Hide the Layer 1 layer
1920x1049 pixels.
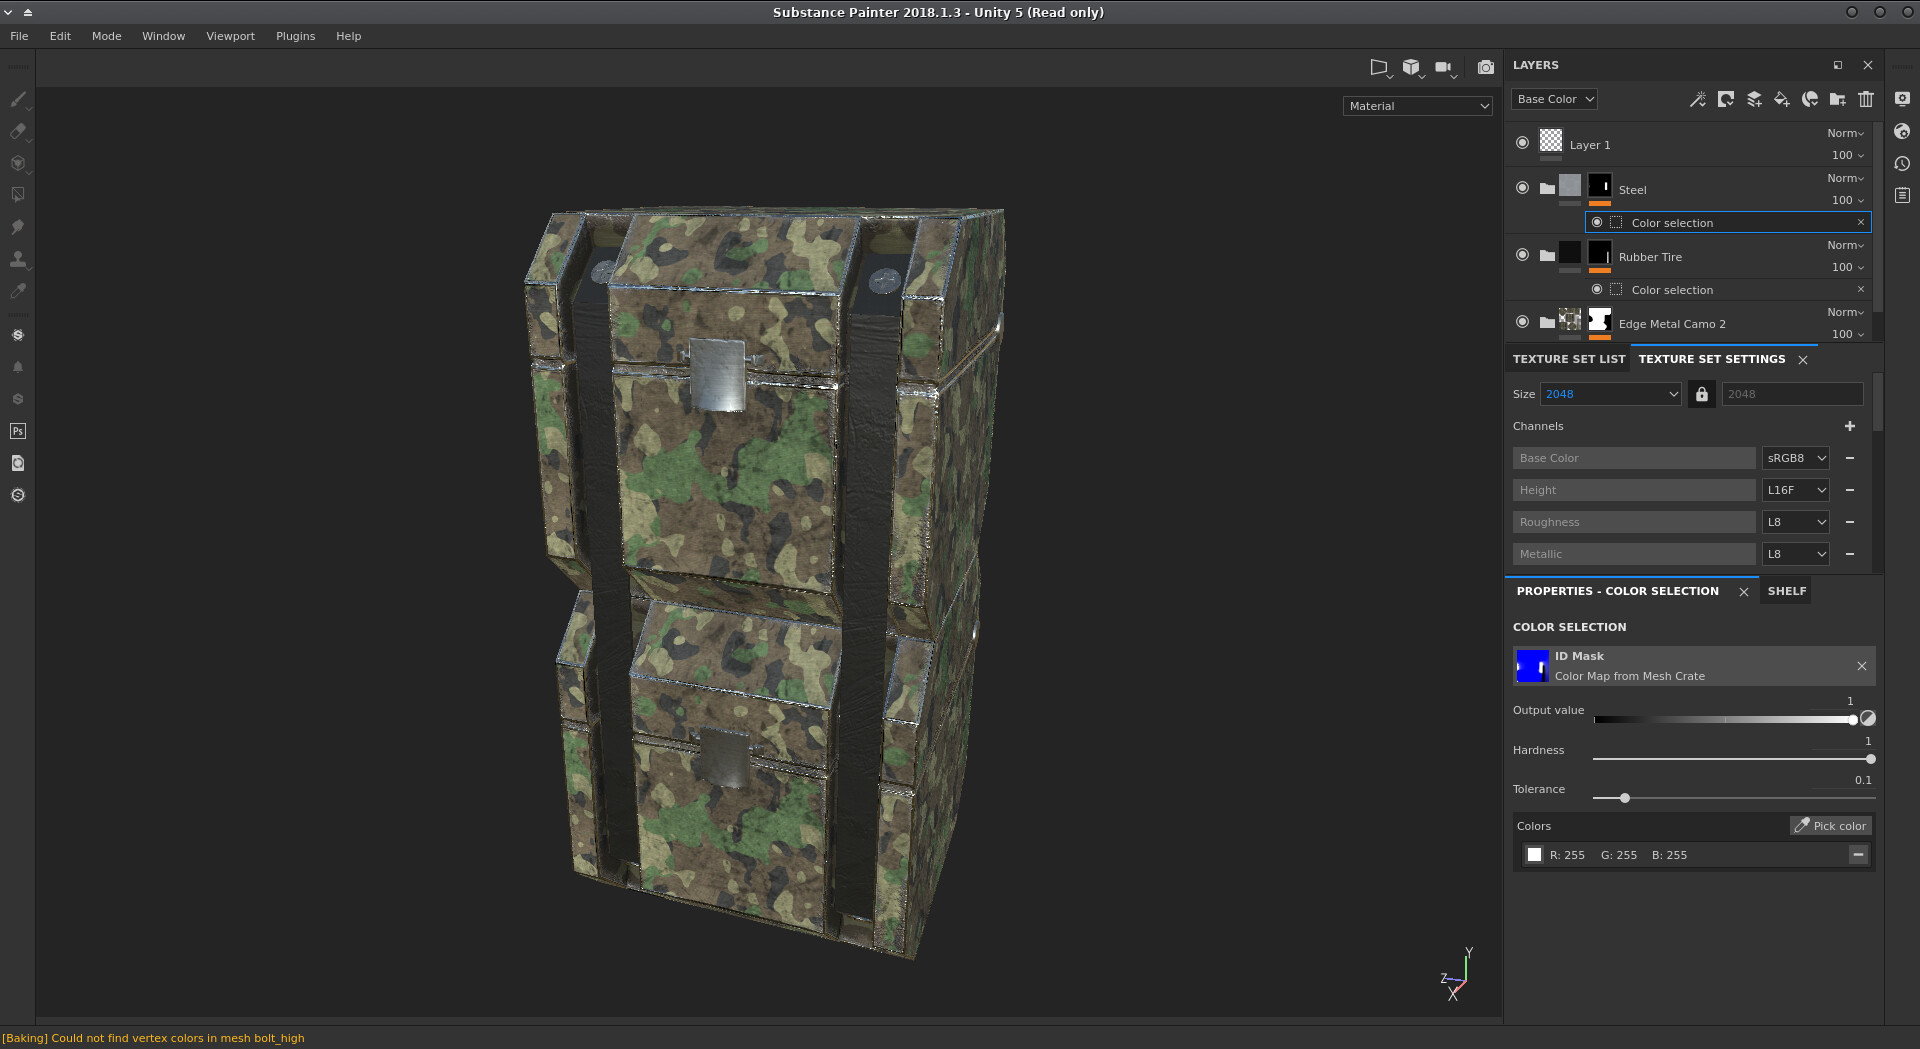pos(1522,143)
